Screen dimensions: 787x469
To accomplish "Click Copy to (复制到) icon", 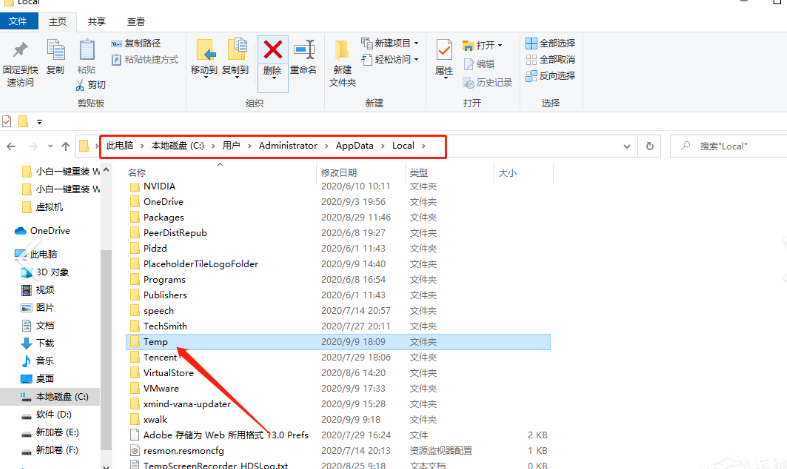I will 236,50.
